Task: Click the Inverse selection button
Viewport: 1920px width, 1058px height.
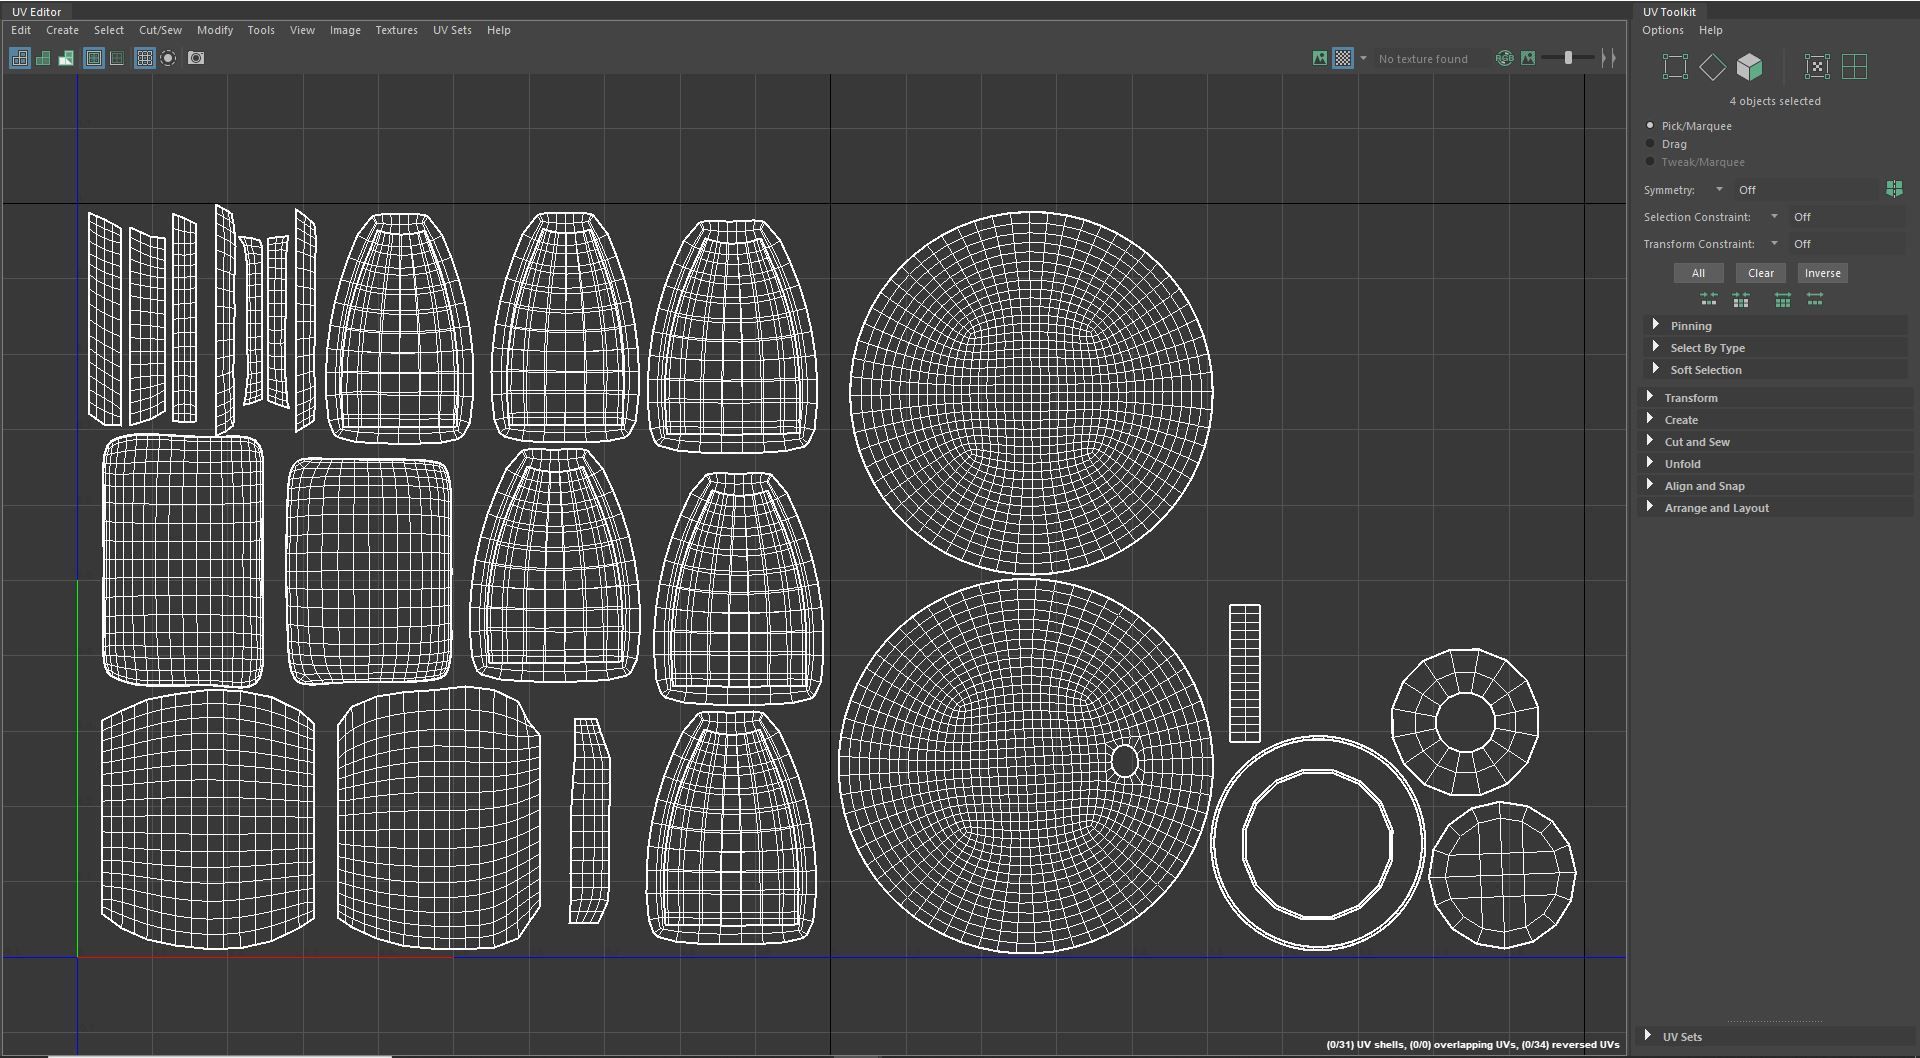Action: click(1822, 272)
